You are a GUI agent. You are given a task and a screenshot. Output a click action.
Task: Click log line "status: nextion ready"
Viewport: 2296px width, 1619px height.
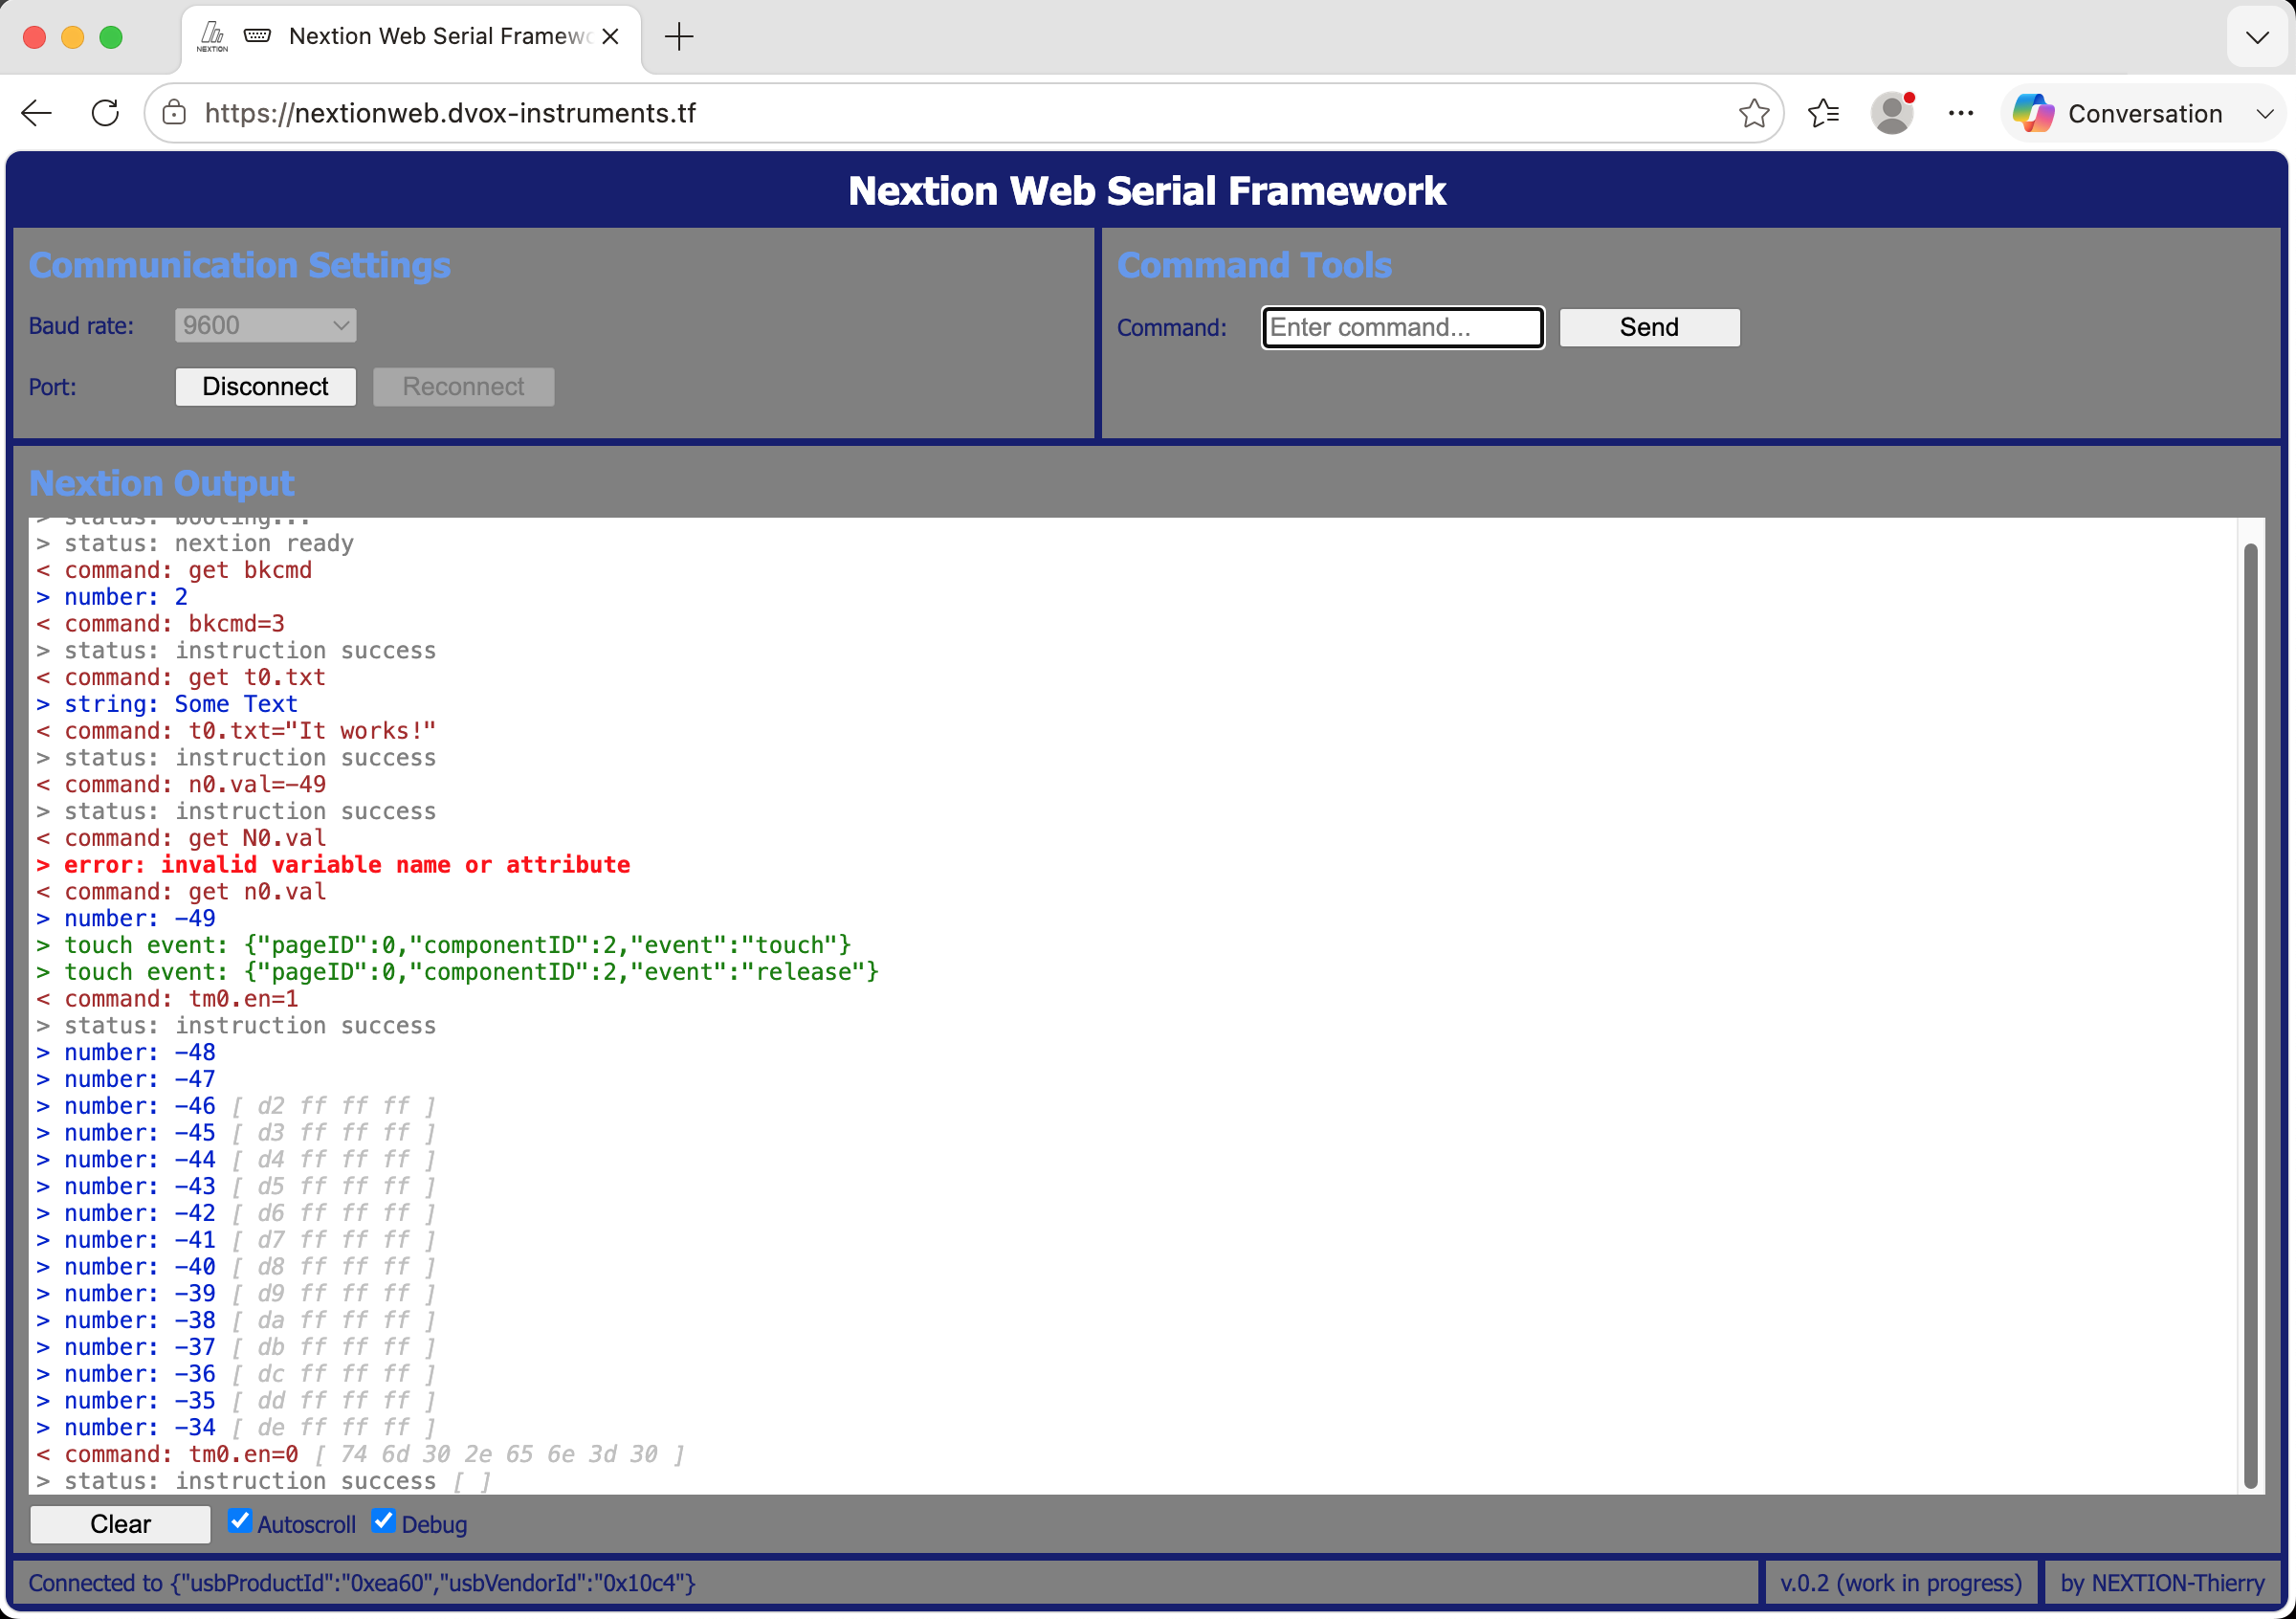coord(196,543)
